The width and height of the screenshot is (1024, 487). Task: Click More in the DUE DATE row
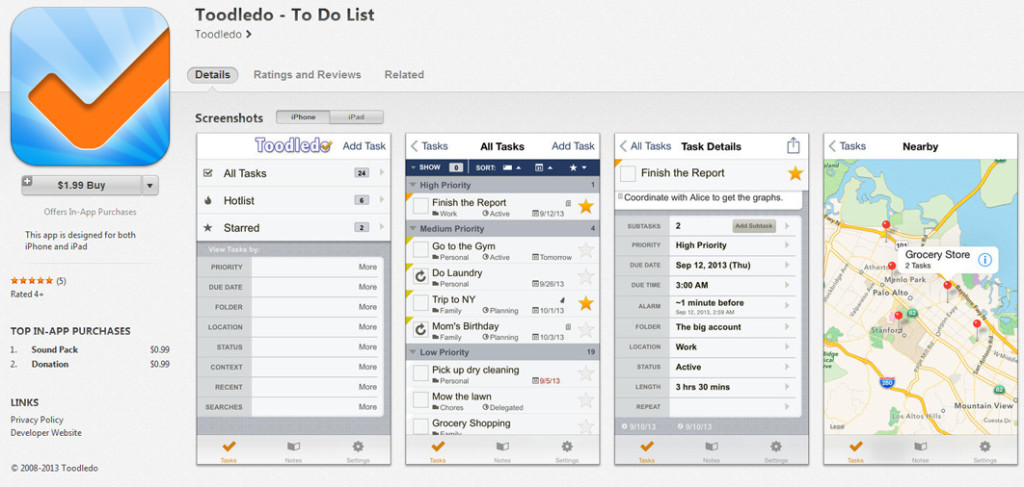click(368, 287)
